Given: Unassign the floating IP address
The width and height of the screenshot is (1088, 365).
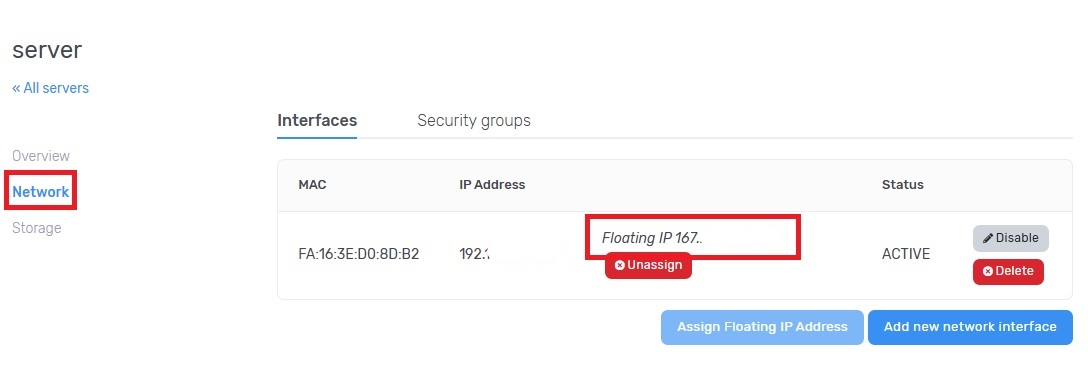Looking at the screenshot, I should (x=648, y=265).
